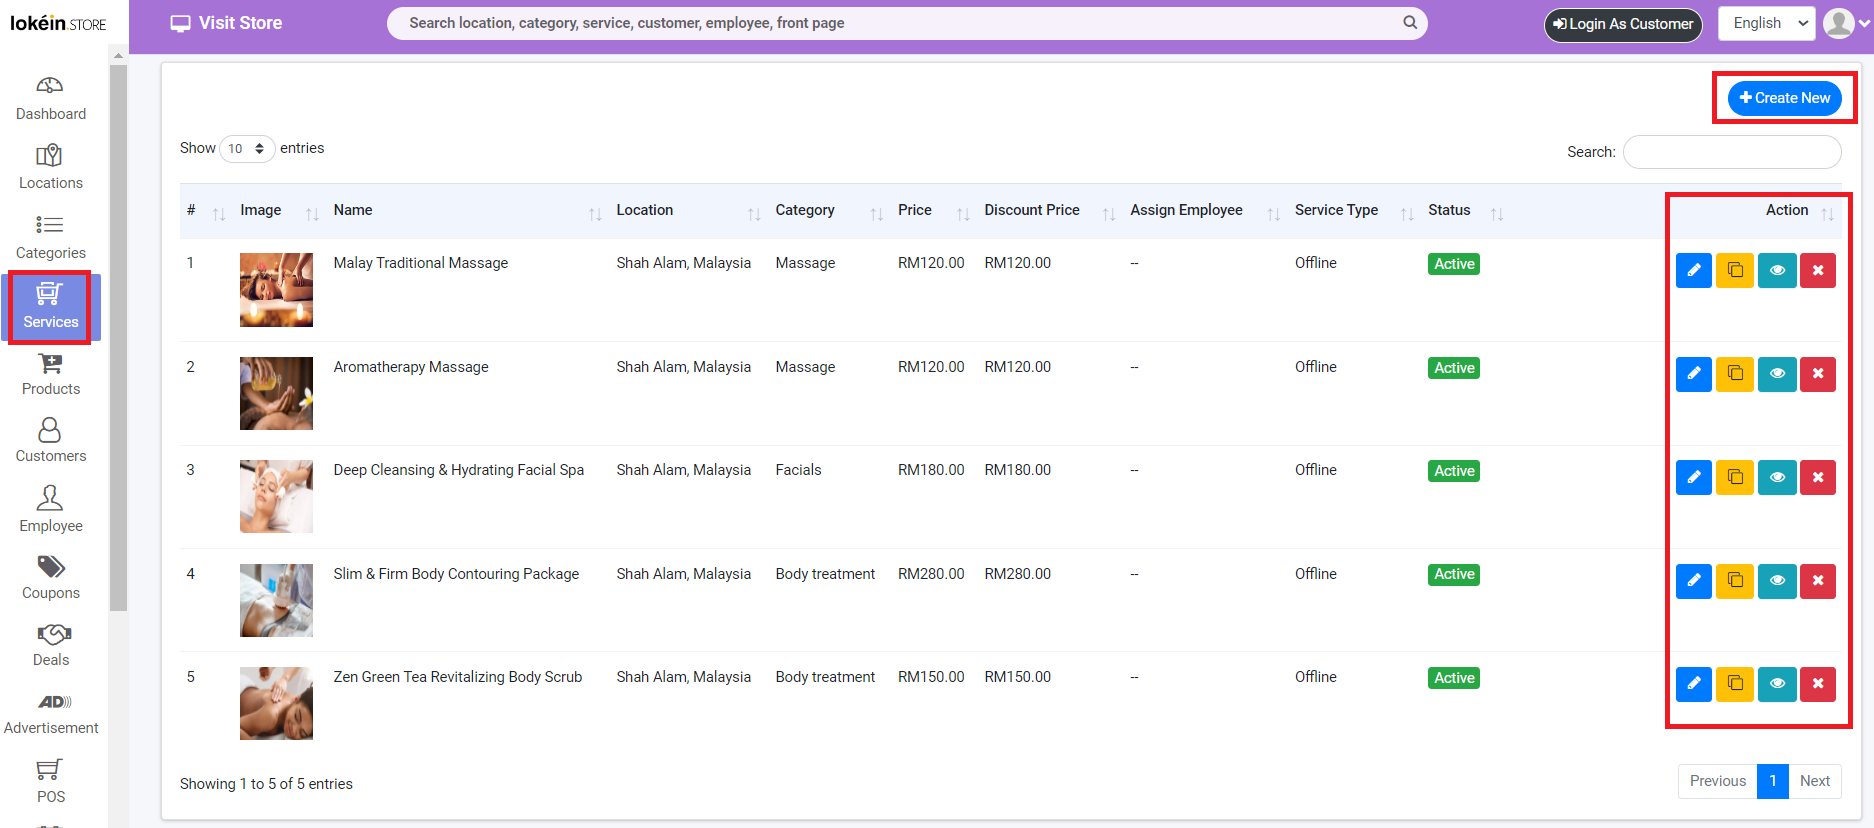The width and height of the screenshot is (1874, 828).
Task: View Deep Cleansing Facial Spa via eye icon
Action: [x=1777, y=477]
